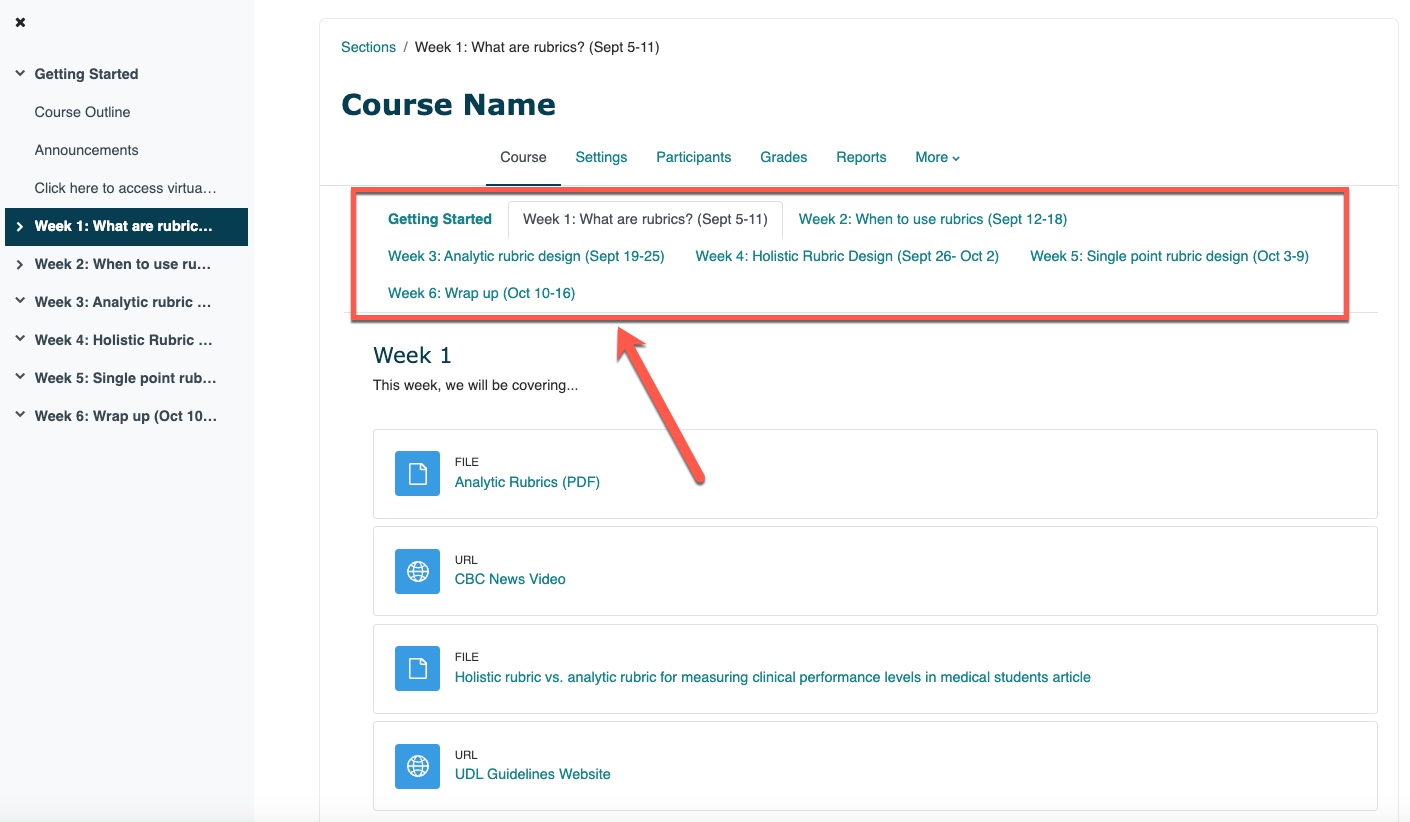Open the Course Outline page

(84, 111)
